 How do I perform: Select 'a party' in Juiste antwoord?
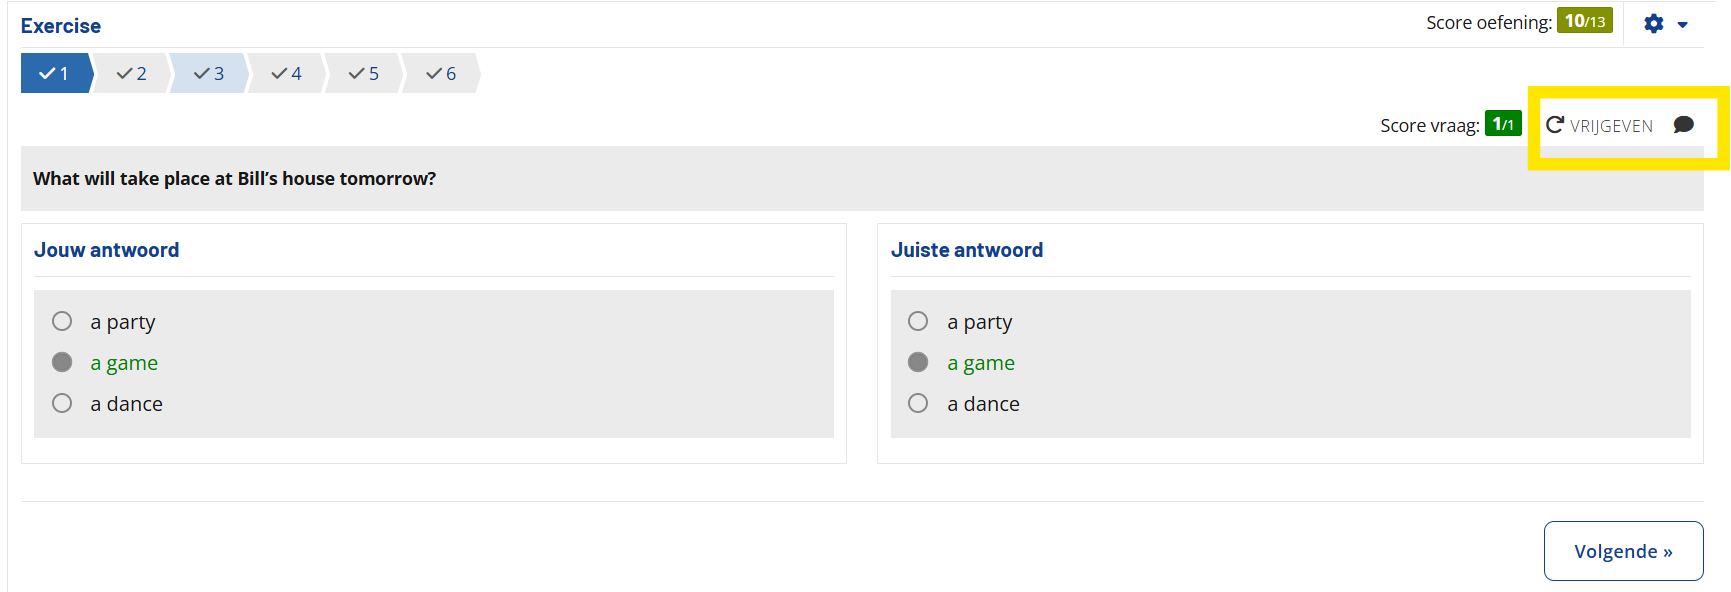tap(918, 321)
